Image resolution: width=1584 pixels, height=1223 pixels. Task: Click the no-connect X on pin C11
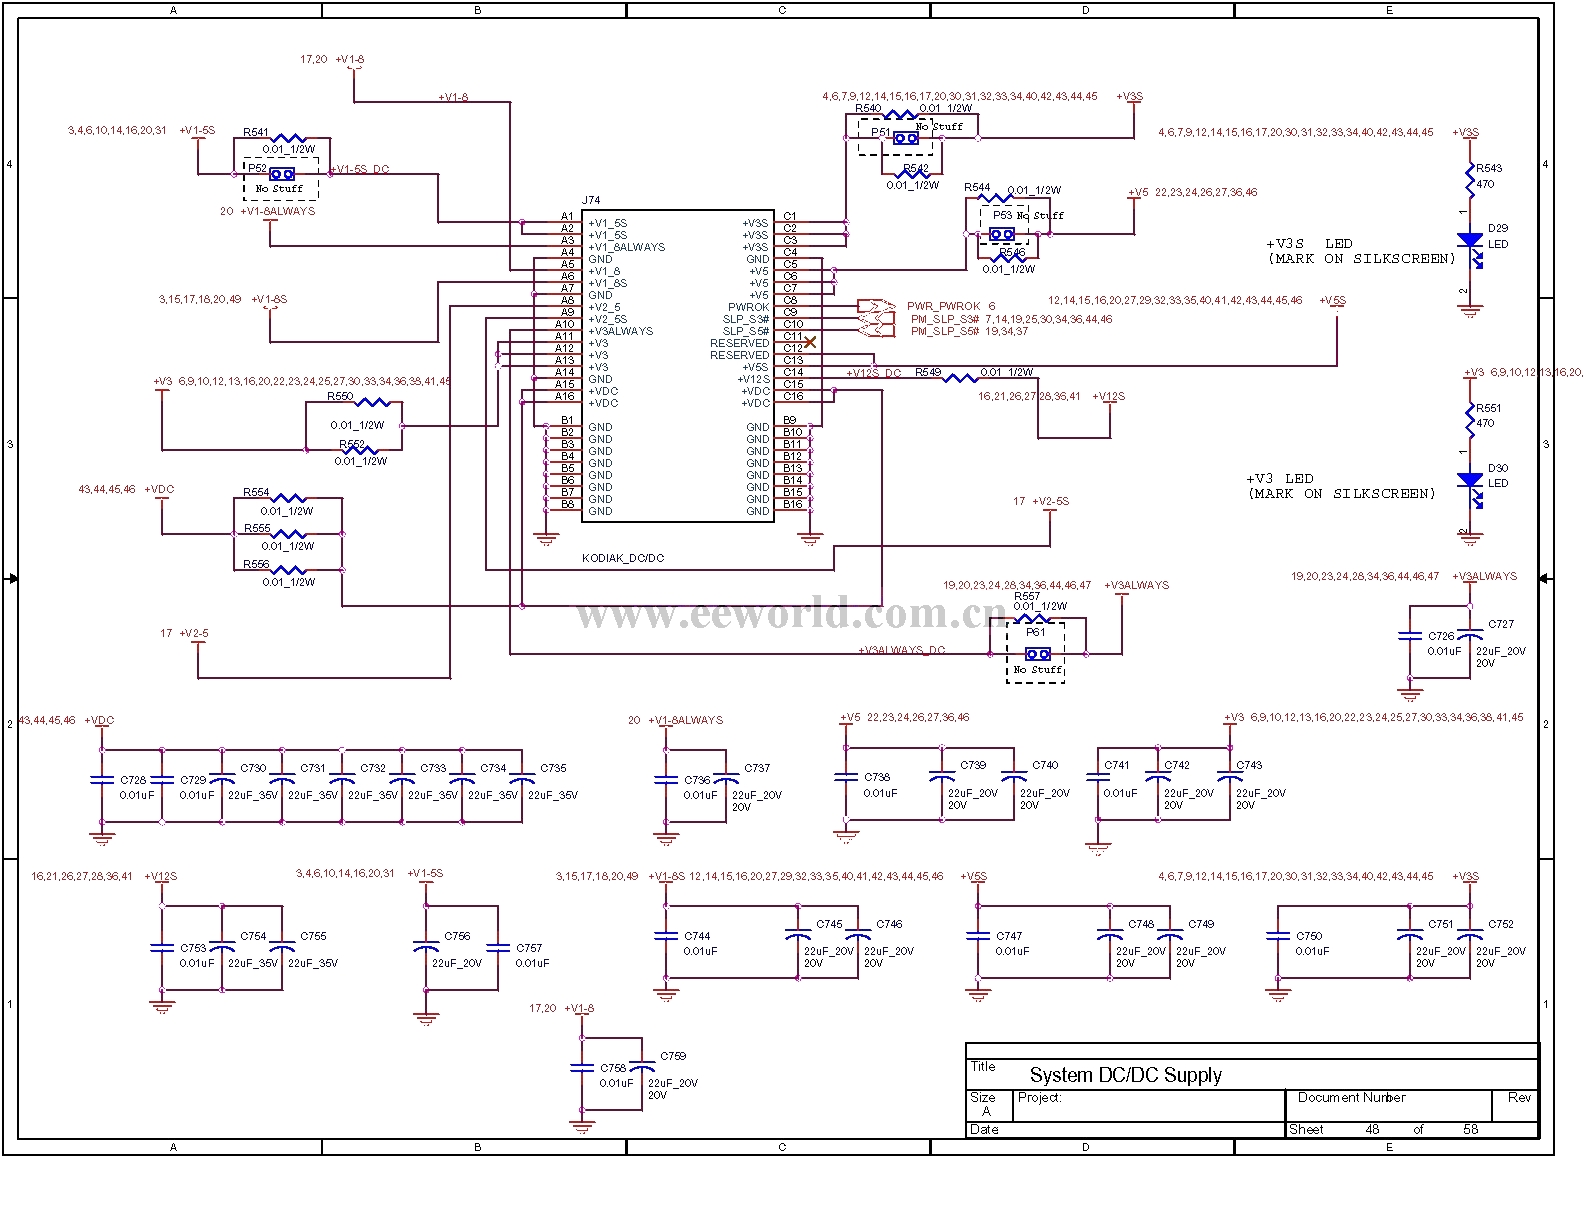point(810,342)
